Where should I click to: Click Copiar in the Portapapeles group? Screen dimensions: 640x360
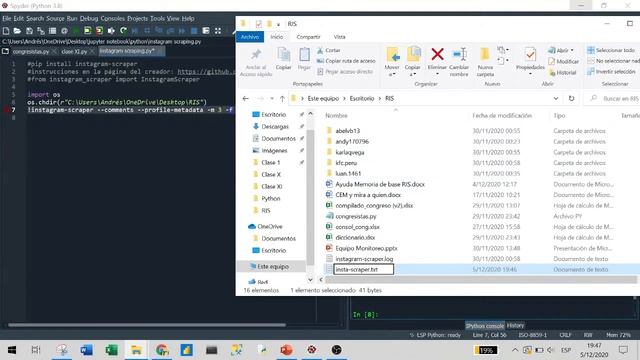click(283, 58)
